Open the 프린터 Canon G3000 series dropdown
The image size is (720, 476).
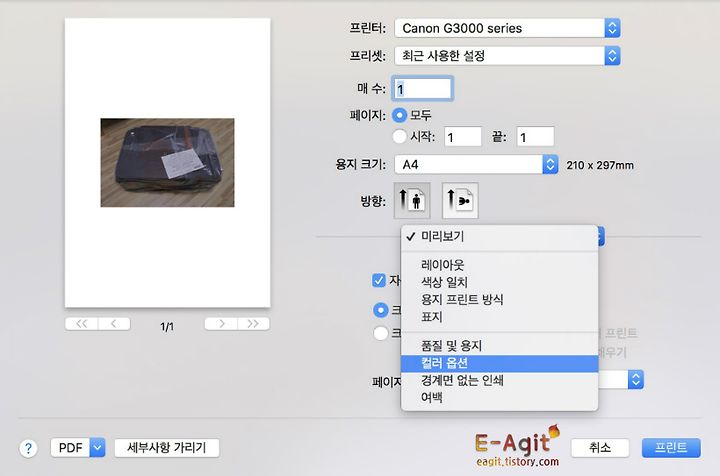pyautogui.click(x=507, y=28)
